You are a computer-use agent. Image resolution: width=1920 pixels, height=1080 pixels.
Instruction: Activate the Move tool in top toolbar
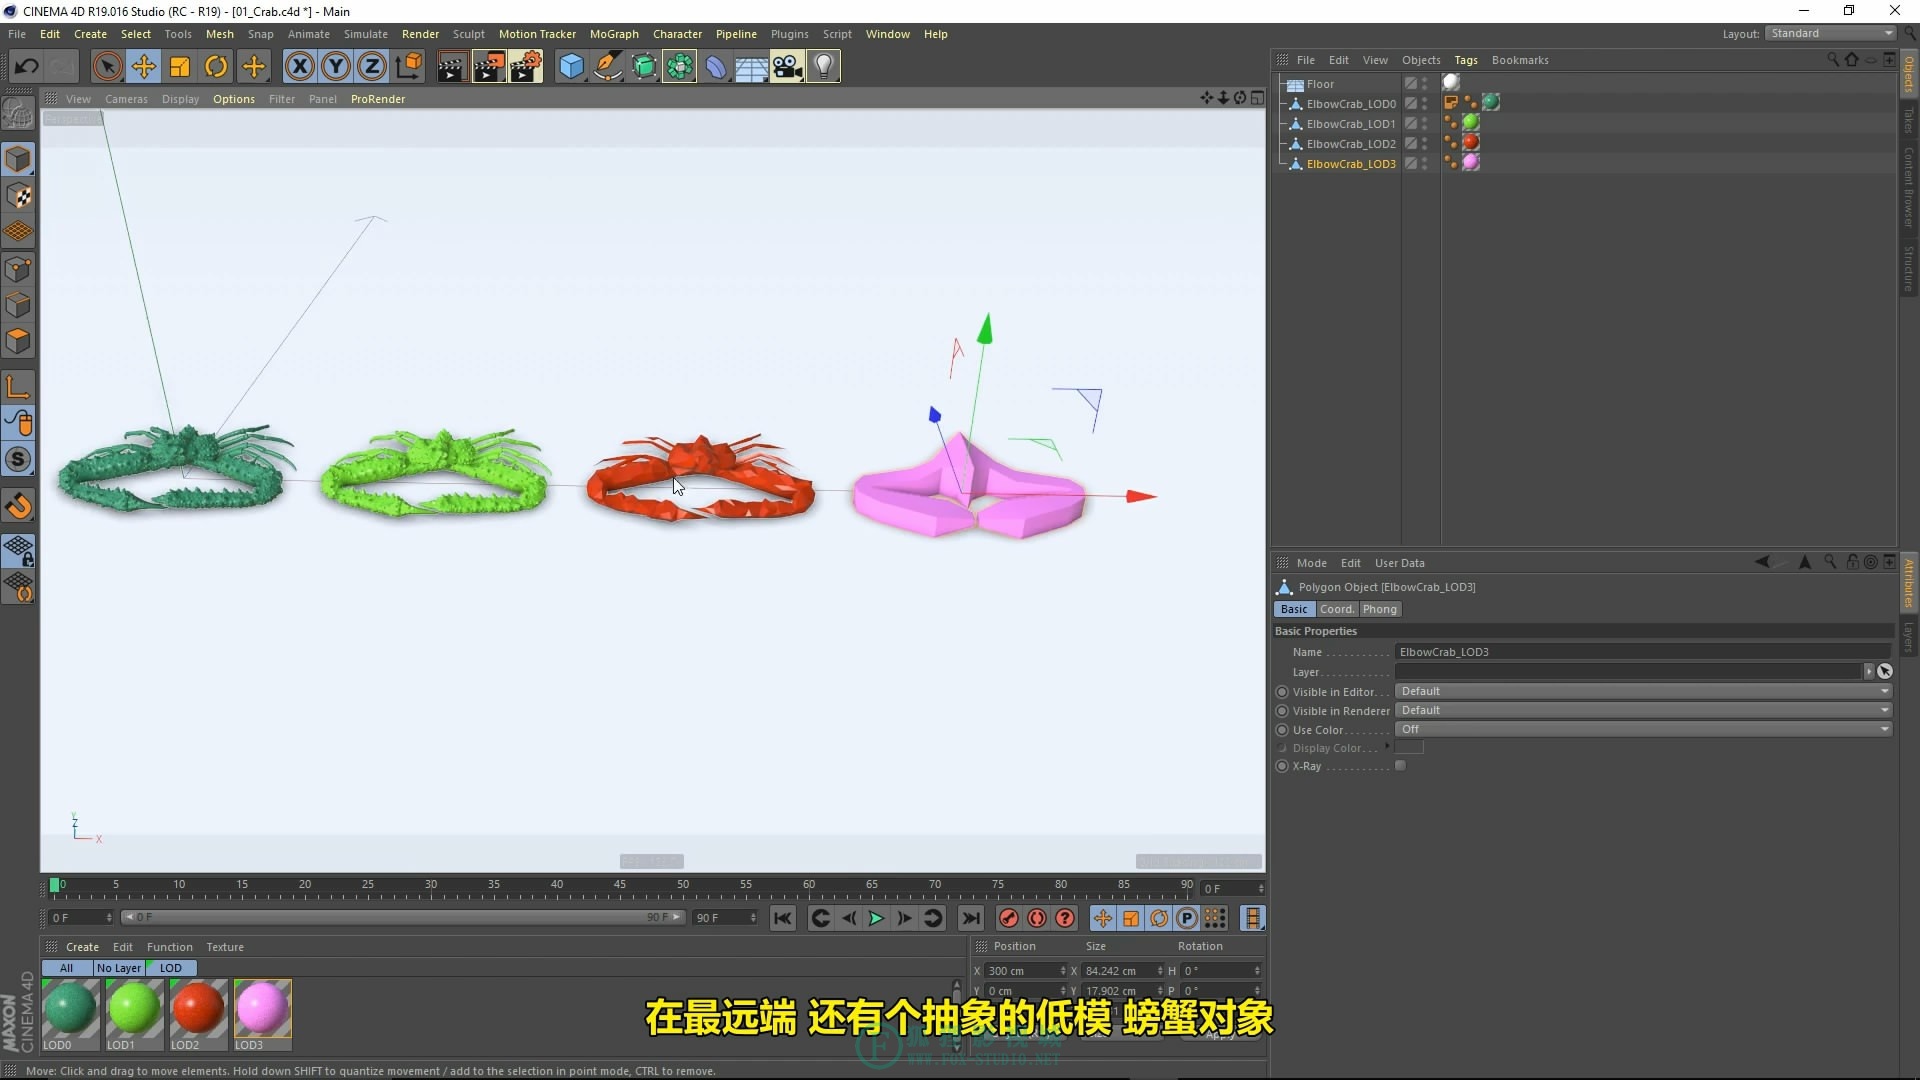coord(144,67)
